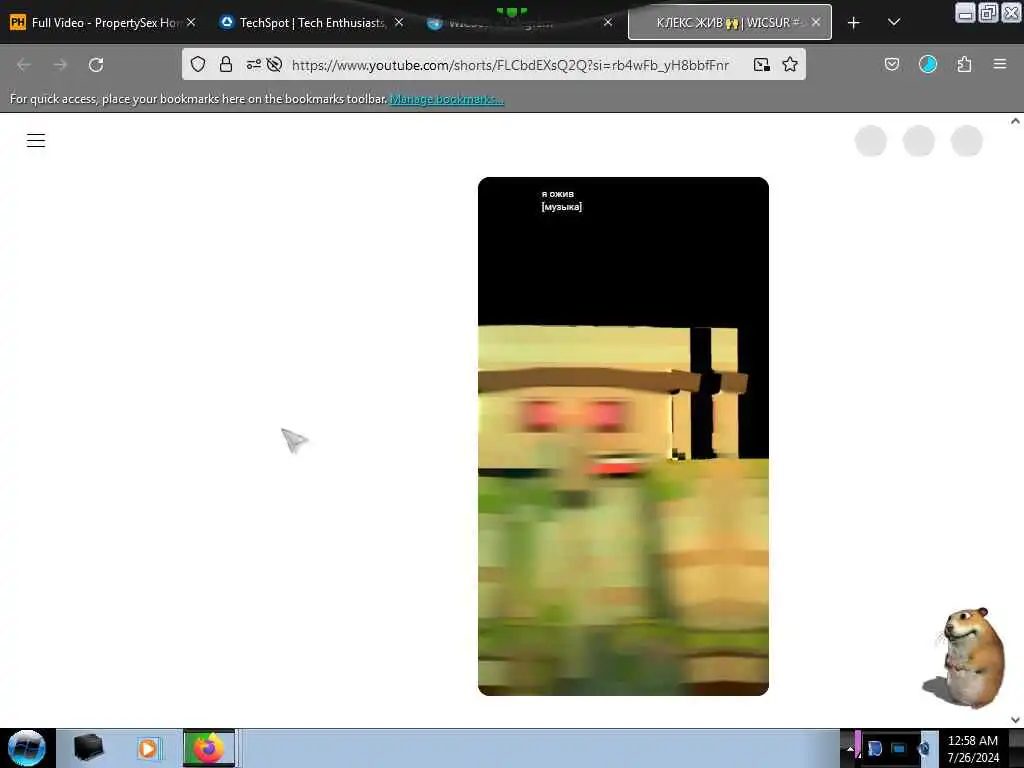The image size is (1024, 768).
Task: Reload the current YouTube page
Action: point(96,65)
